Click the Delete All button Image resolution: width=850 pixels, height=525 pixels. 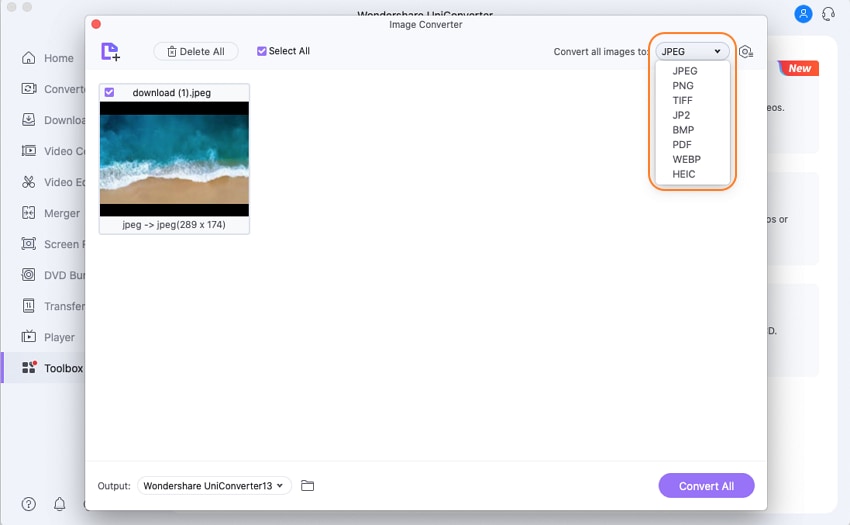(x=196, y=52)
